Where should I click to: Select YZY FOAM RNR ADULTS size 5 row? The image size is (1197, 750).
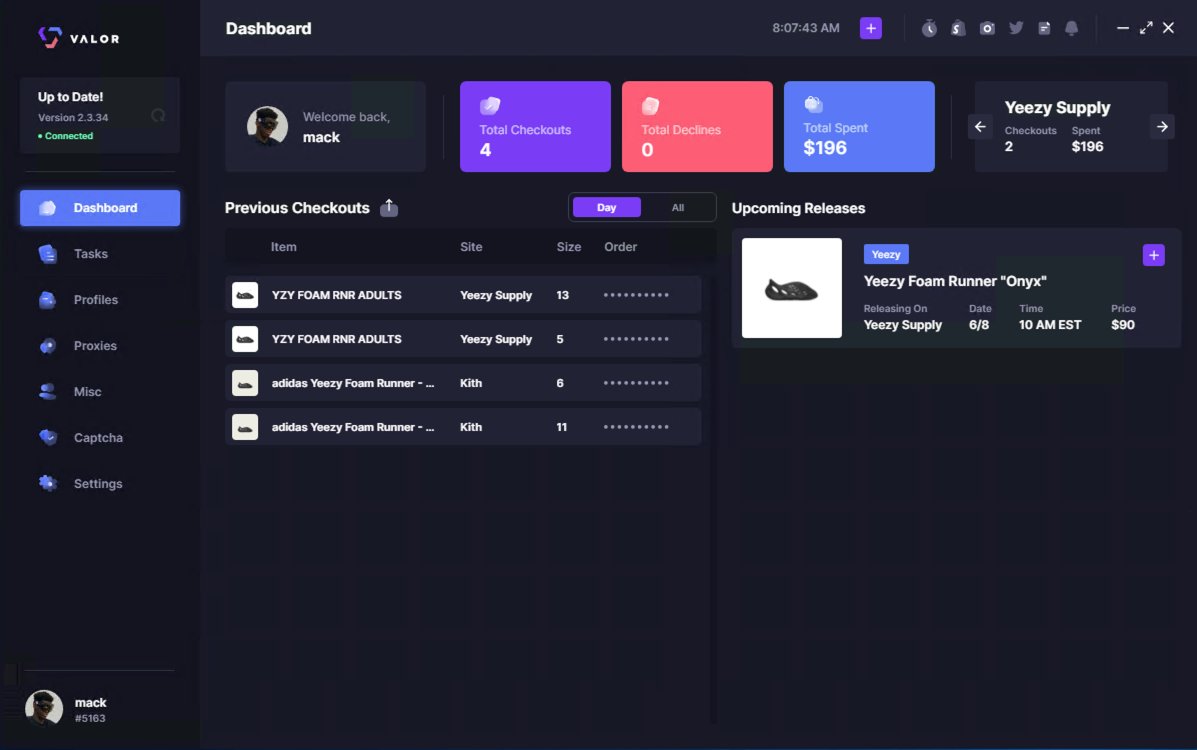463,339
